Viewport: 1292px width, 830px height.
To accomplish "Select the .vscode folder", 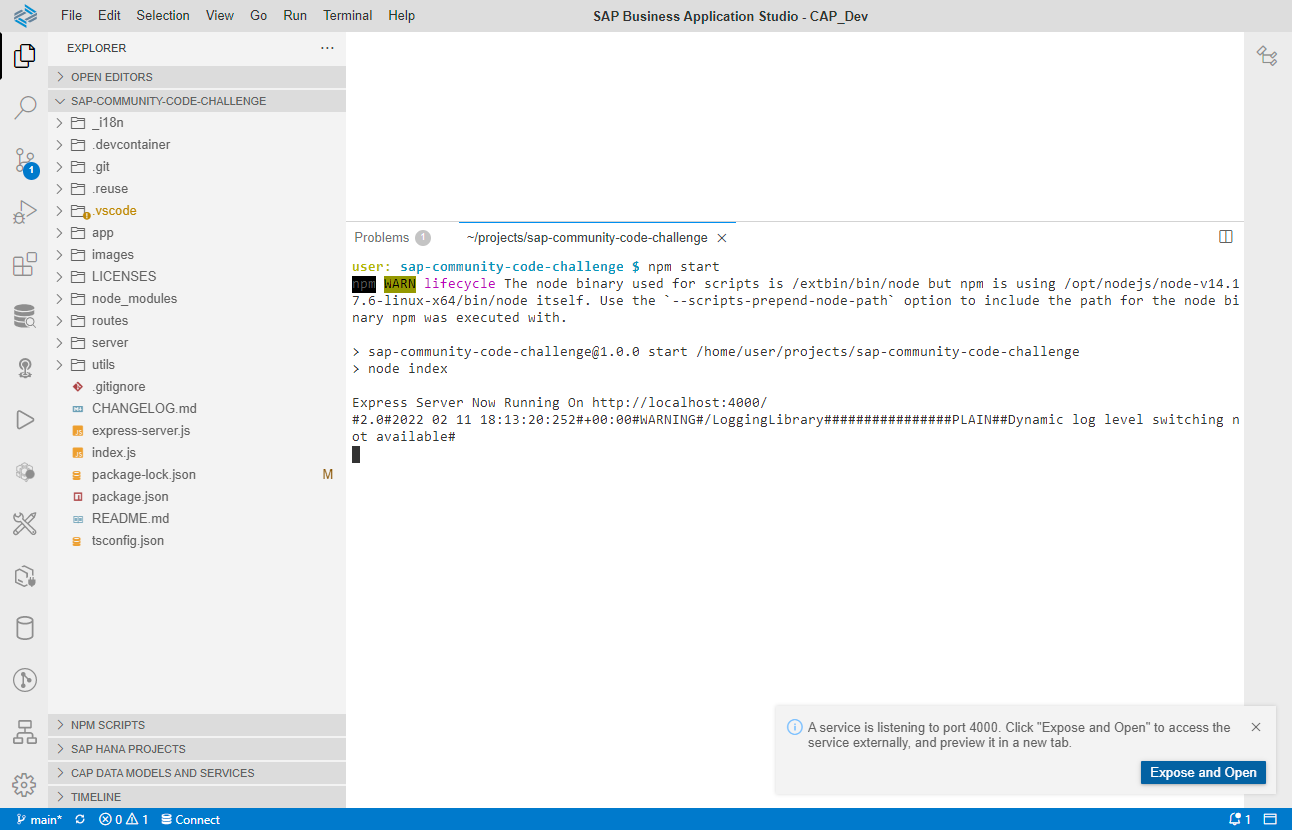I will (x=197, y=211).
